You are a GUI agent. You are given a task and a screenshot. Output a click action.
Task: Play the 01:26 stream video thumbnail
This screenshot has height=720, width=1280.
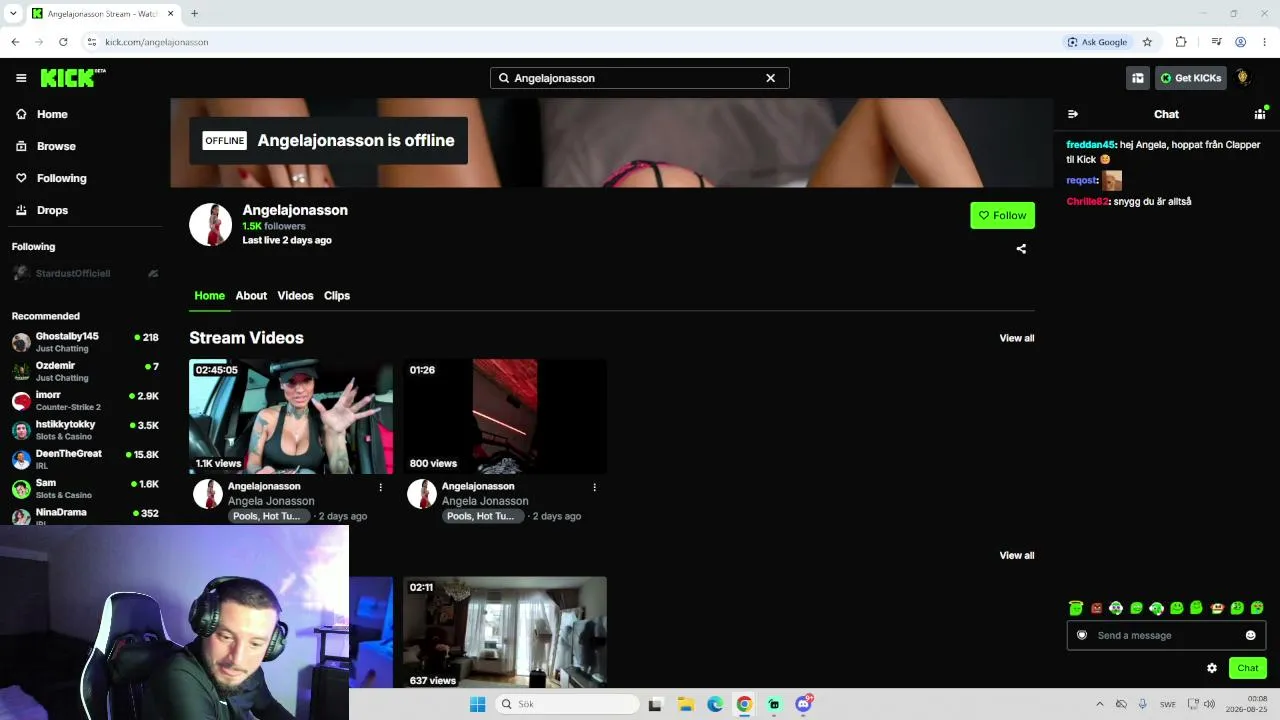[x=505, y=416]
